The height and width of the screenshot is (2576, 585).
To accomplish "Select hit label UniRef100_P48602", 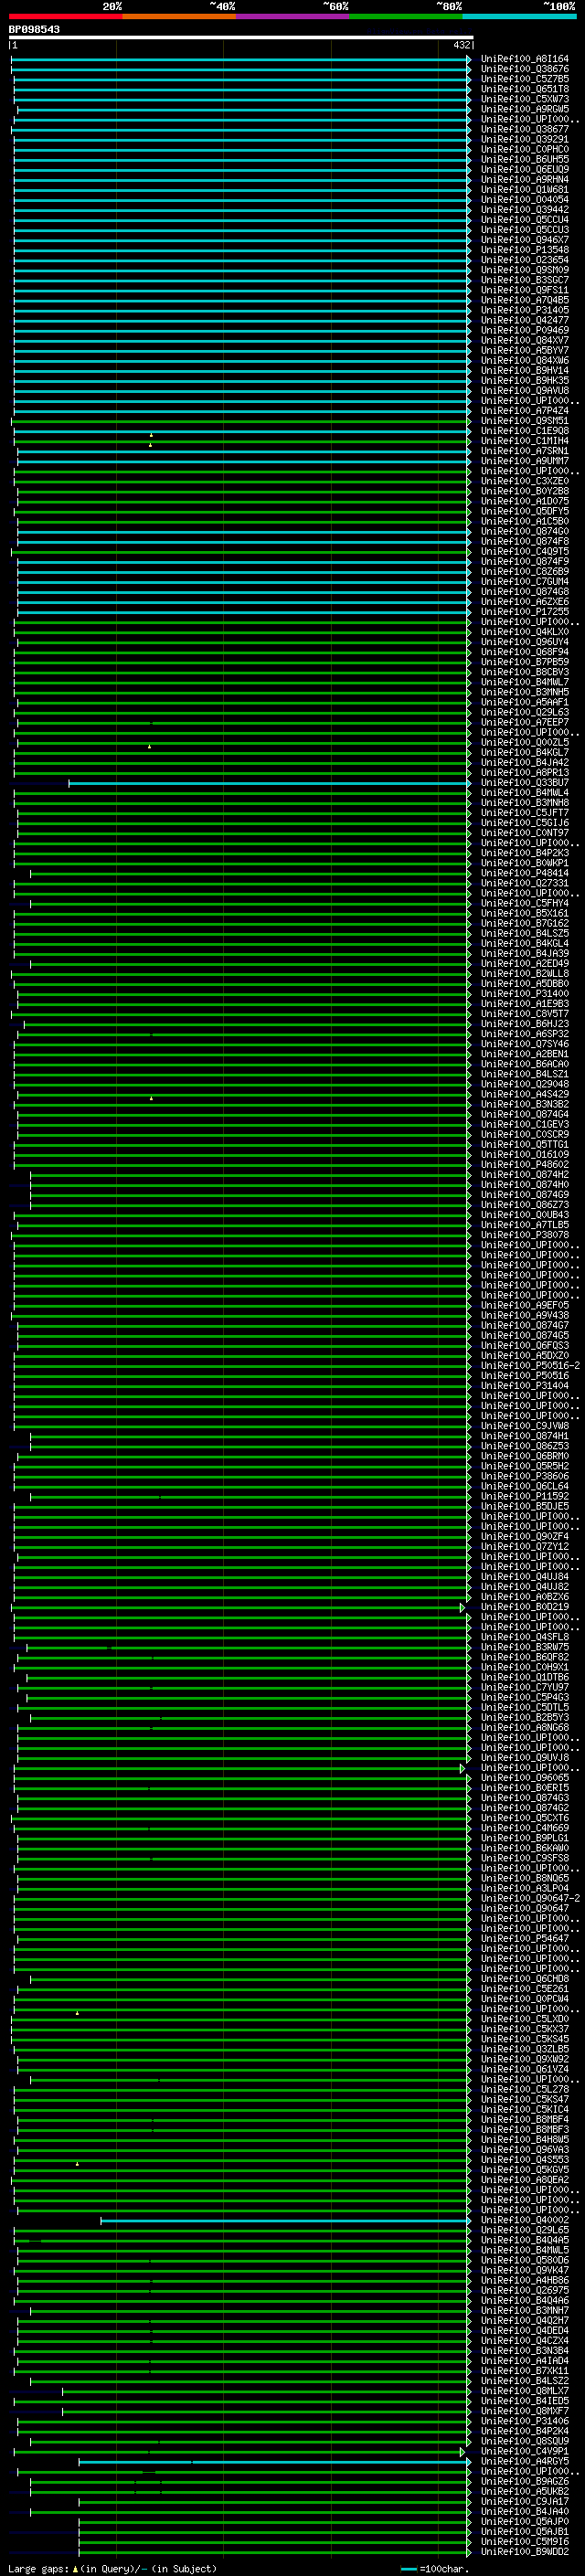I will [524, 1165].
